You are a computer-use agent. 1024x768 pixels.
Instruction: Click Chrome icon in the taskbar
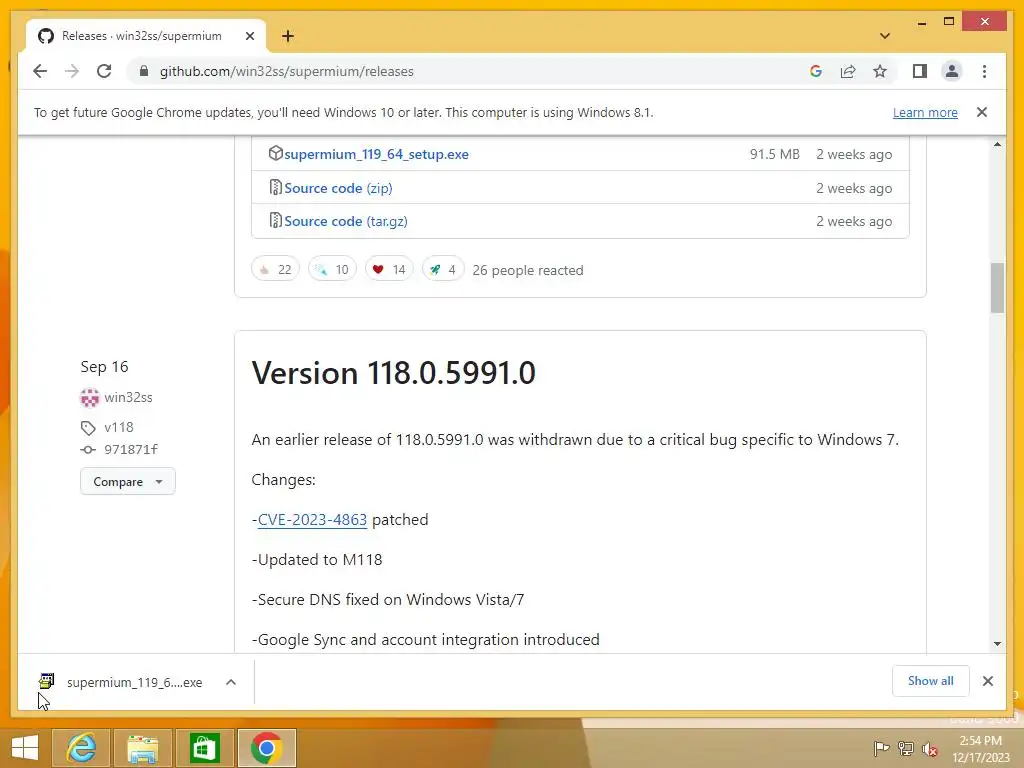[266, 748]
